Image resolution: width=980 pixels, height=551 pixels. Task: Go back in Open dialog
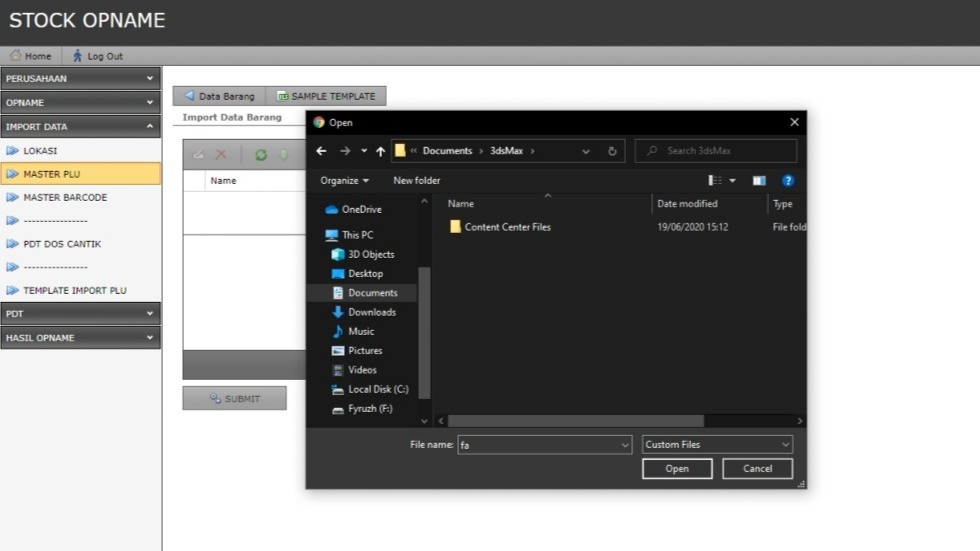321,151
